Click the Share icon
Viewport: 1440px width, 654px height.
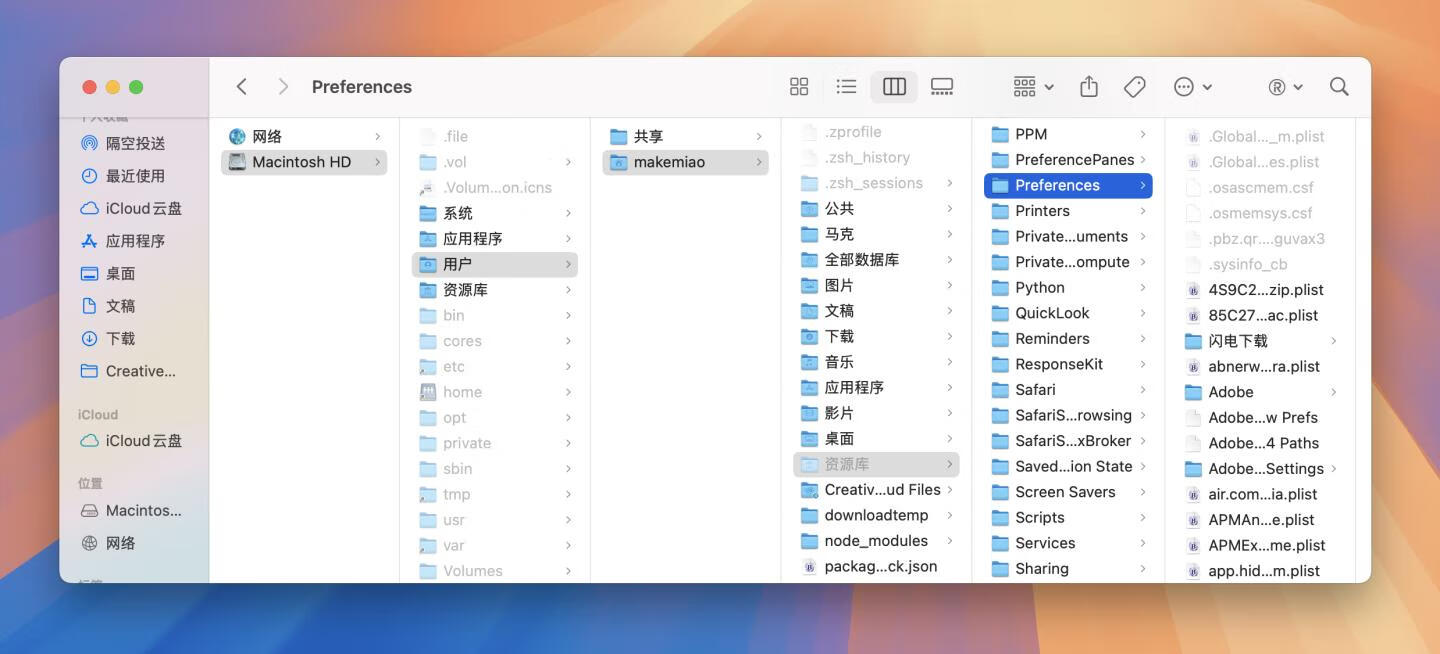1089,87
